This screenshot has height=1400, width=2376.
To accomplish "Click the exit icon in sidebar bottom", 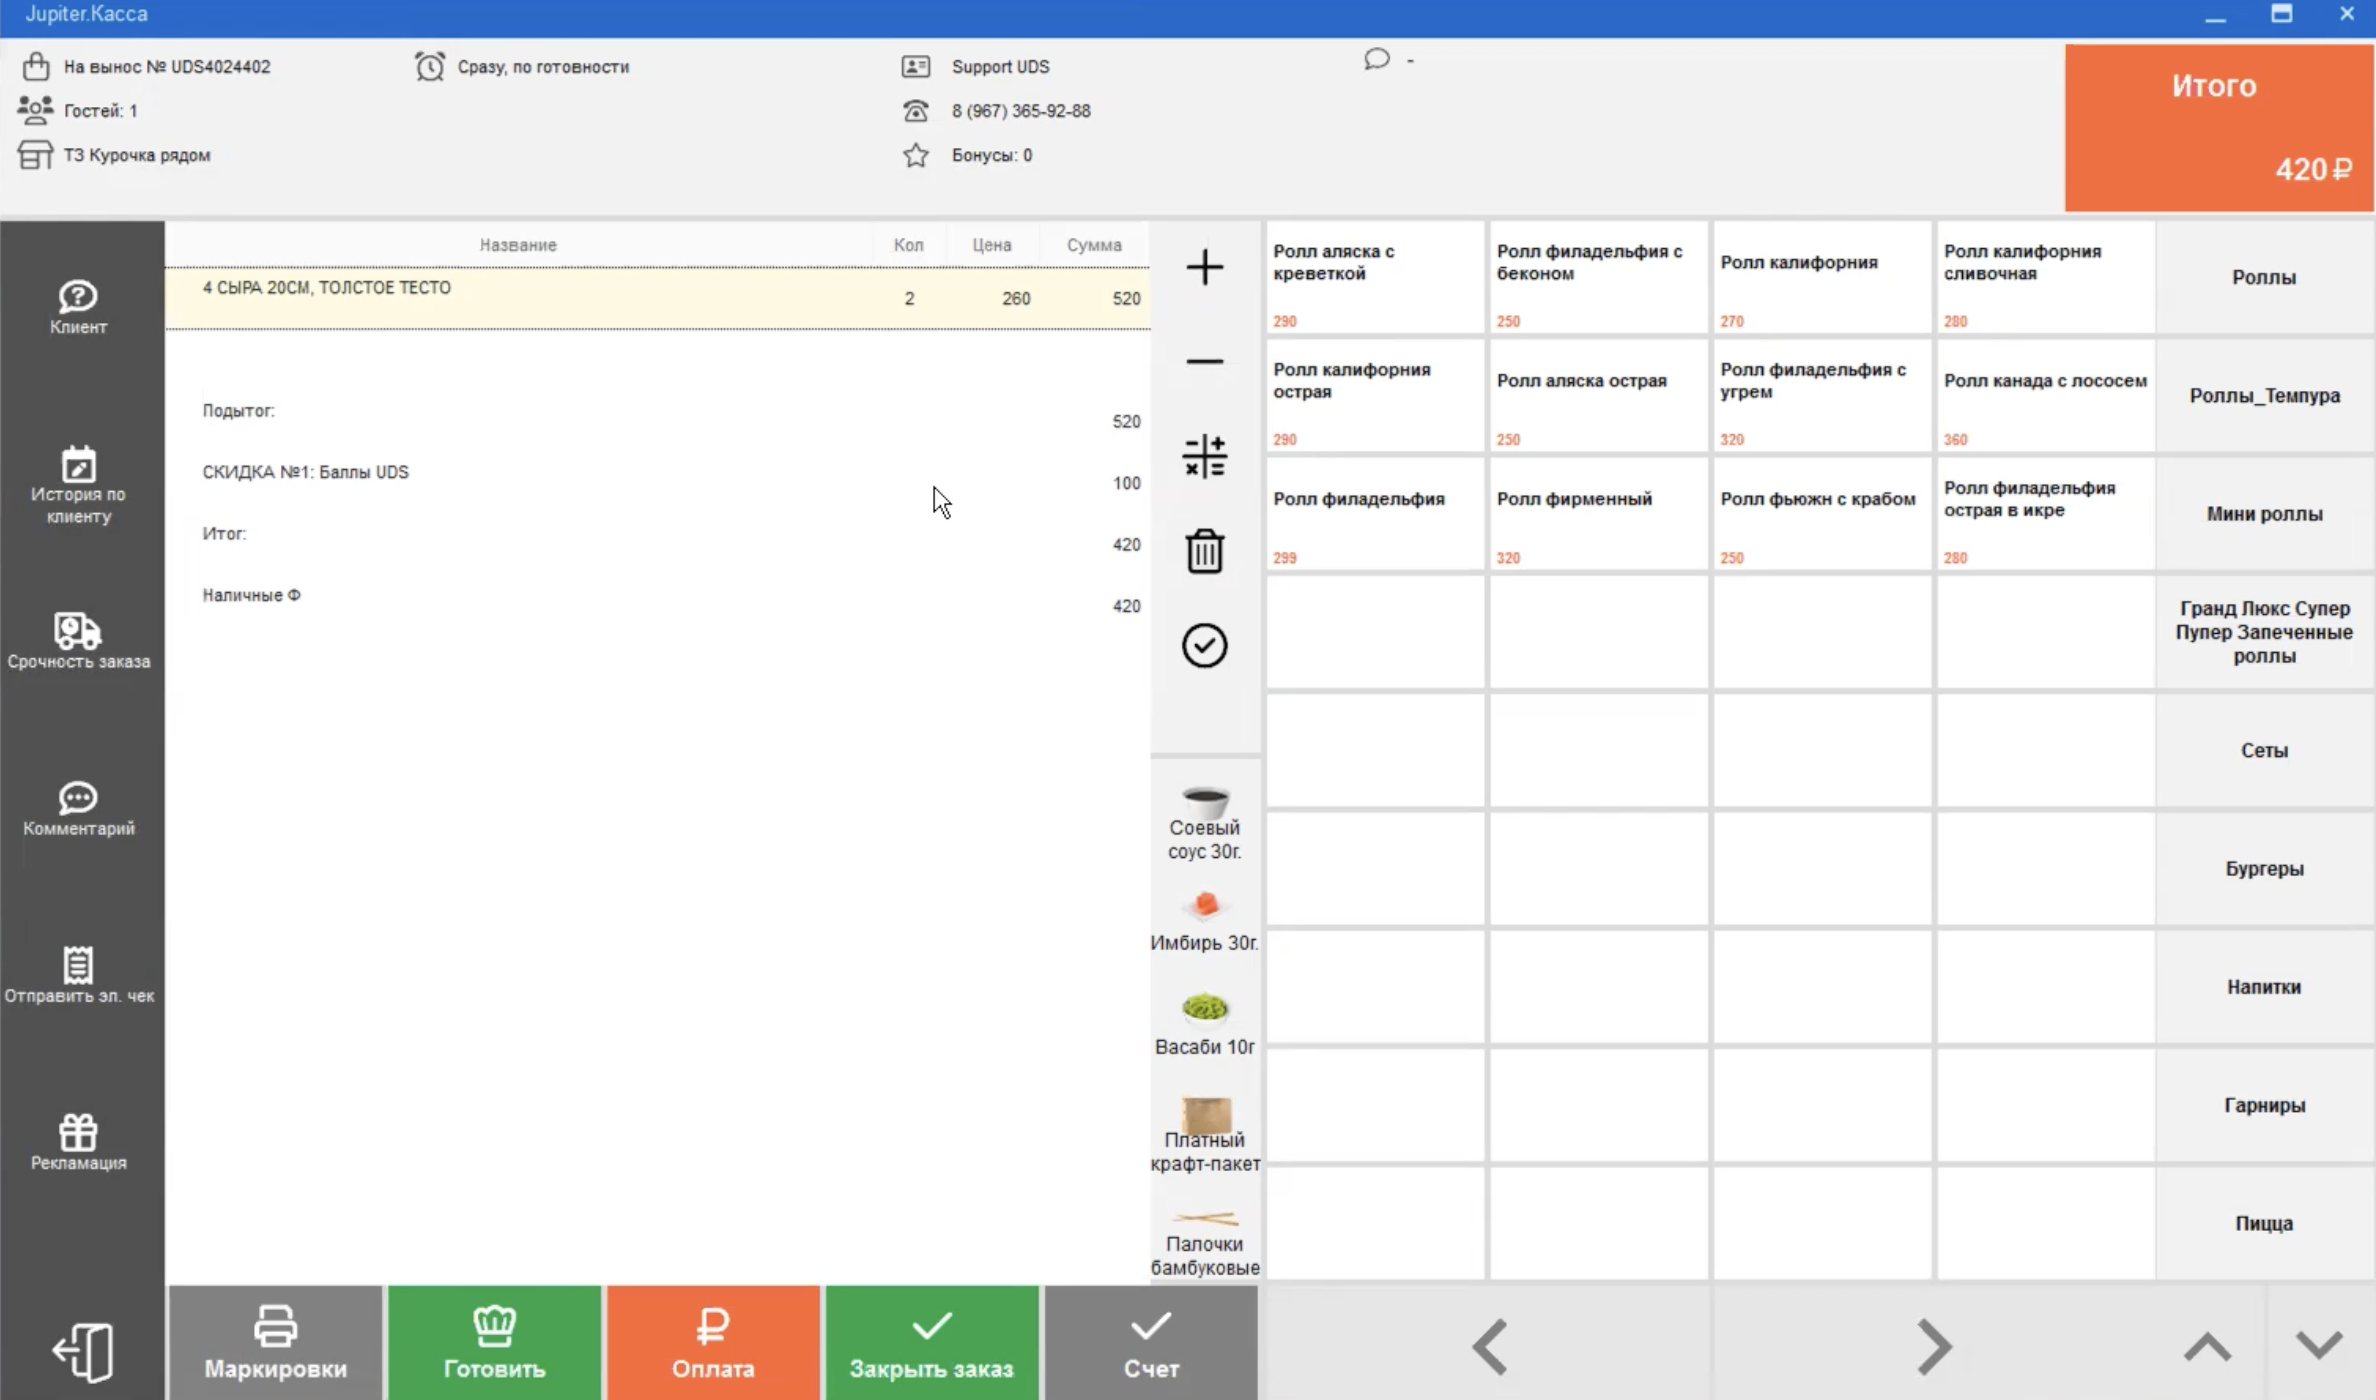I will (82, 1352).
